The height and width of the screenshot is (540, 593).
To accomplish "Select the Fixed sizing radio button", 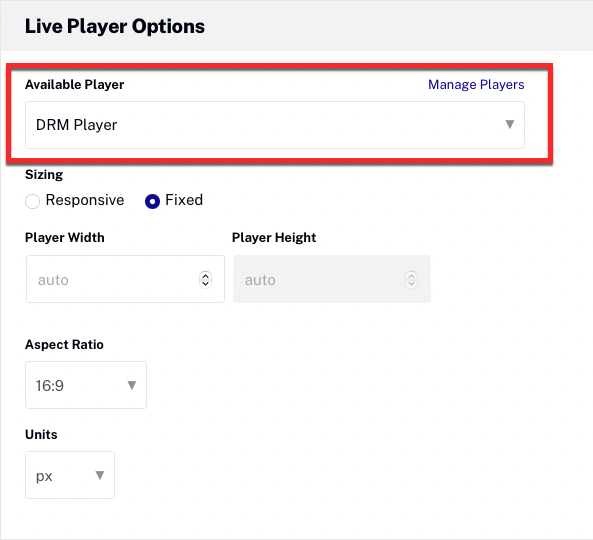I will [x=152, y=201].
